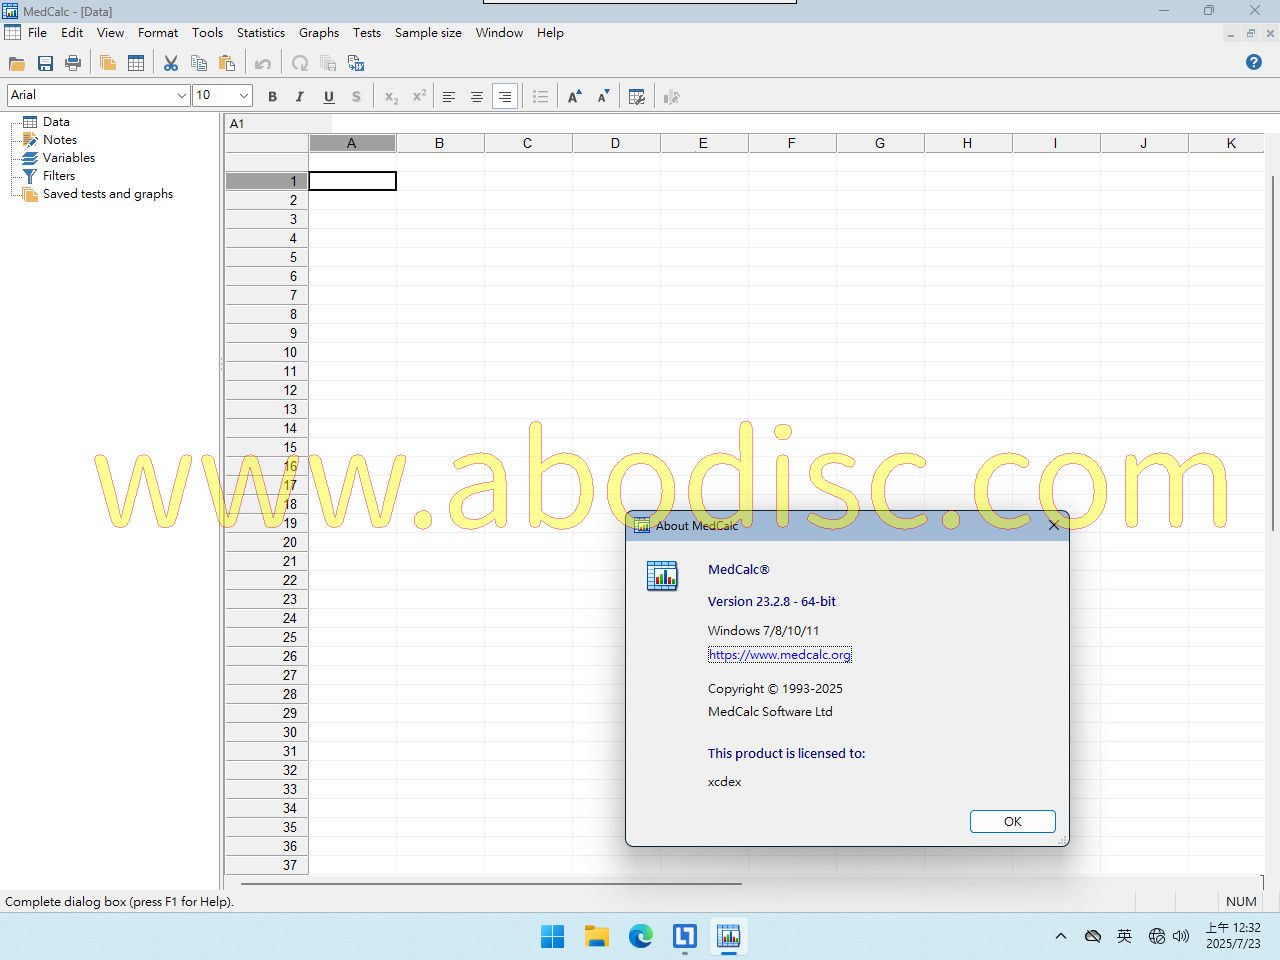Select column B header

point(439,143)
